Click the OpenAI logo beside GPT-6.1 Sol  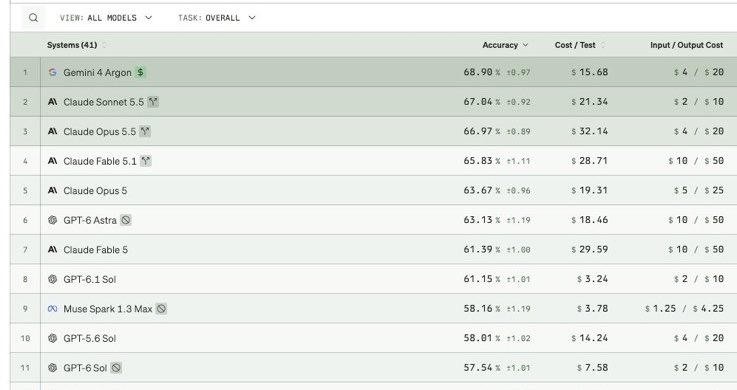coord(53,279)
